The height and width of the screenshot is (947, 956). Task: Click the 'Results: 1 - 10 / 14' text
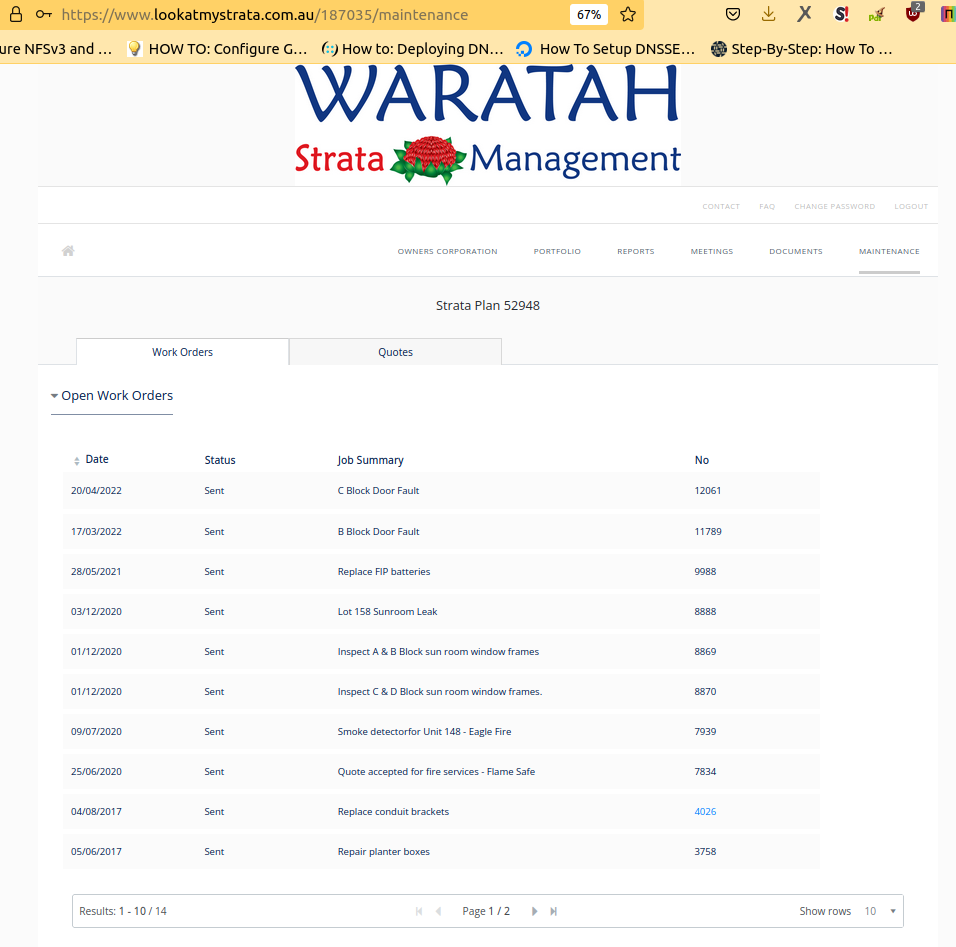click(123, 911)
